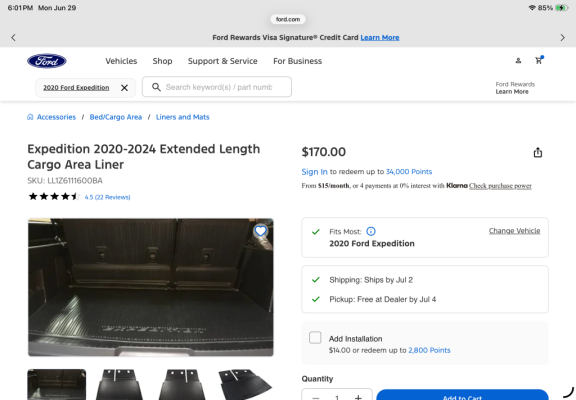Click the main cargo liner product image
The width and height of the screenshot is (576, 400).
pos(151,287)
